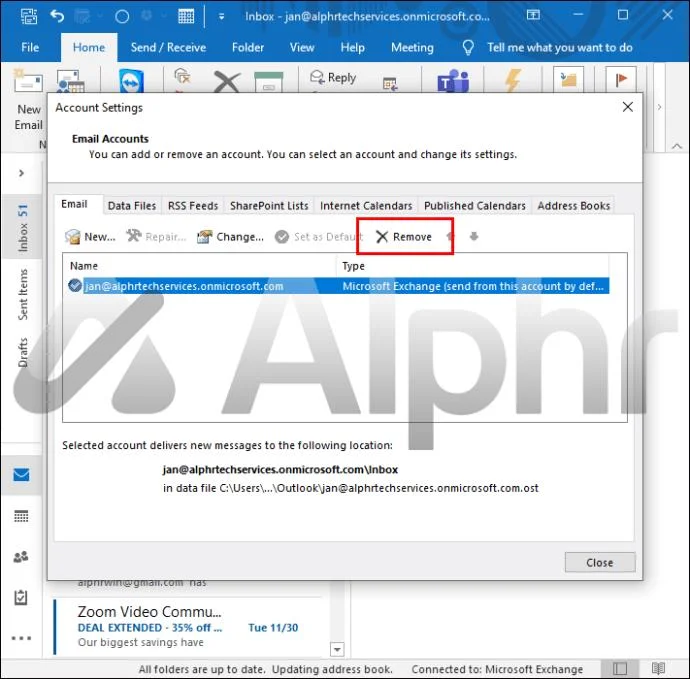This screenshot has height=679, width=690.
Task: Open the SharePoint Lists tab
Action: tap(269, 206)
